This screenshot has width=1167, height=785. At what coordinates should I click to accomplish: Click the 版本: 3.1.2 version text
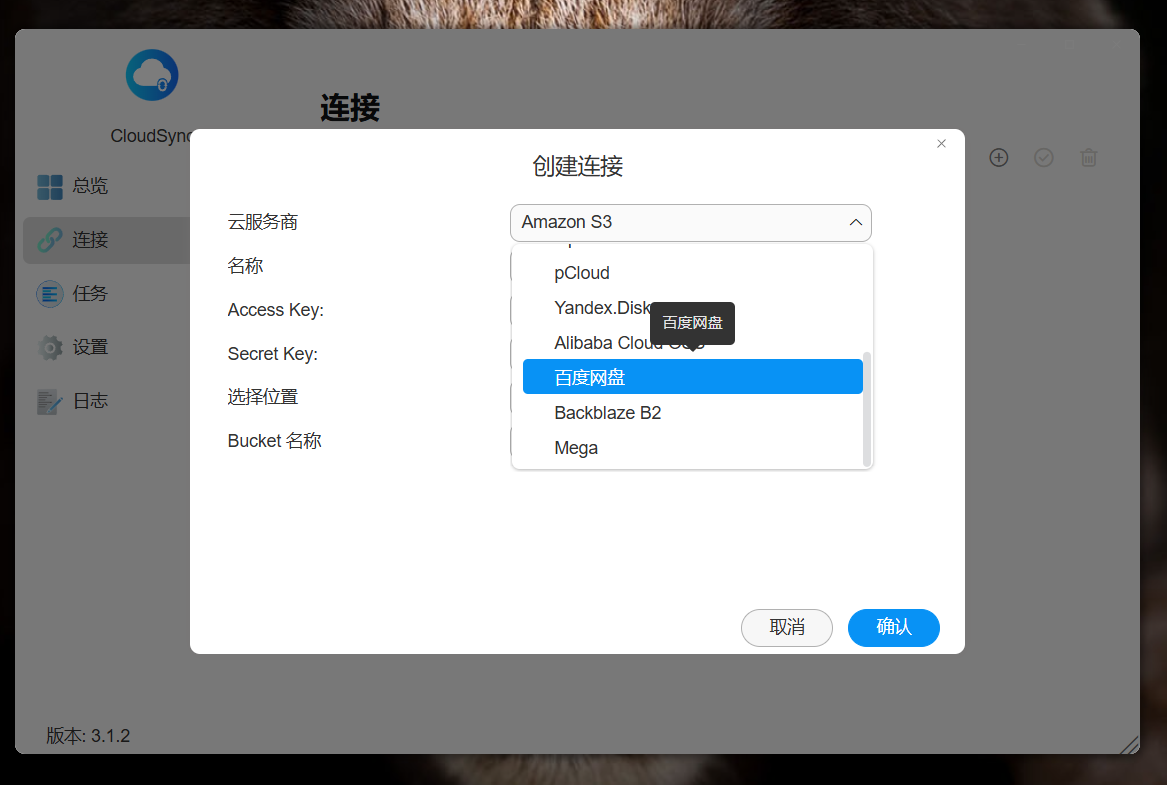click(x=88, y=736)
